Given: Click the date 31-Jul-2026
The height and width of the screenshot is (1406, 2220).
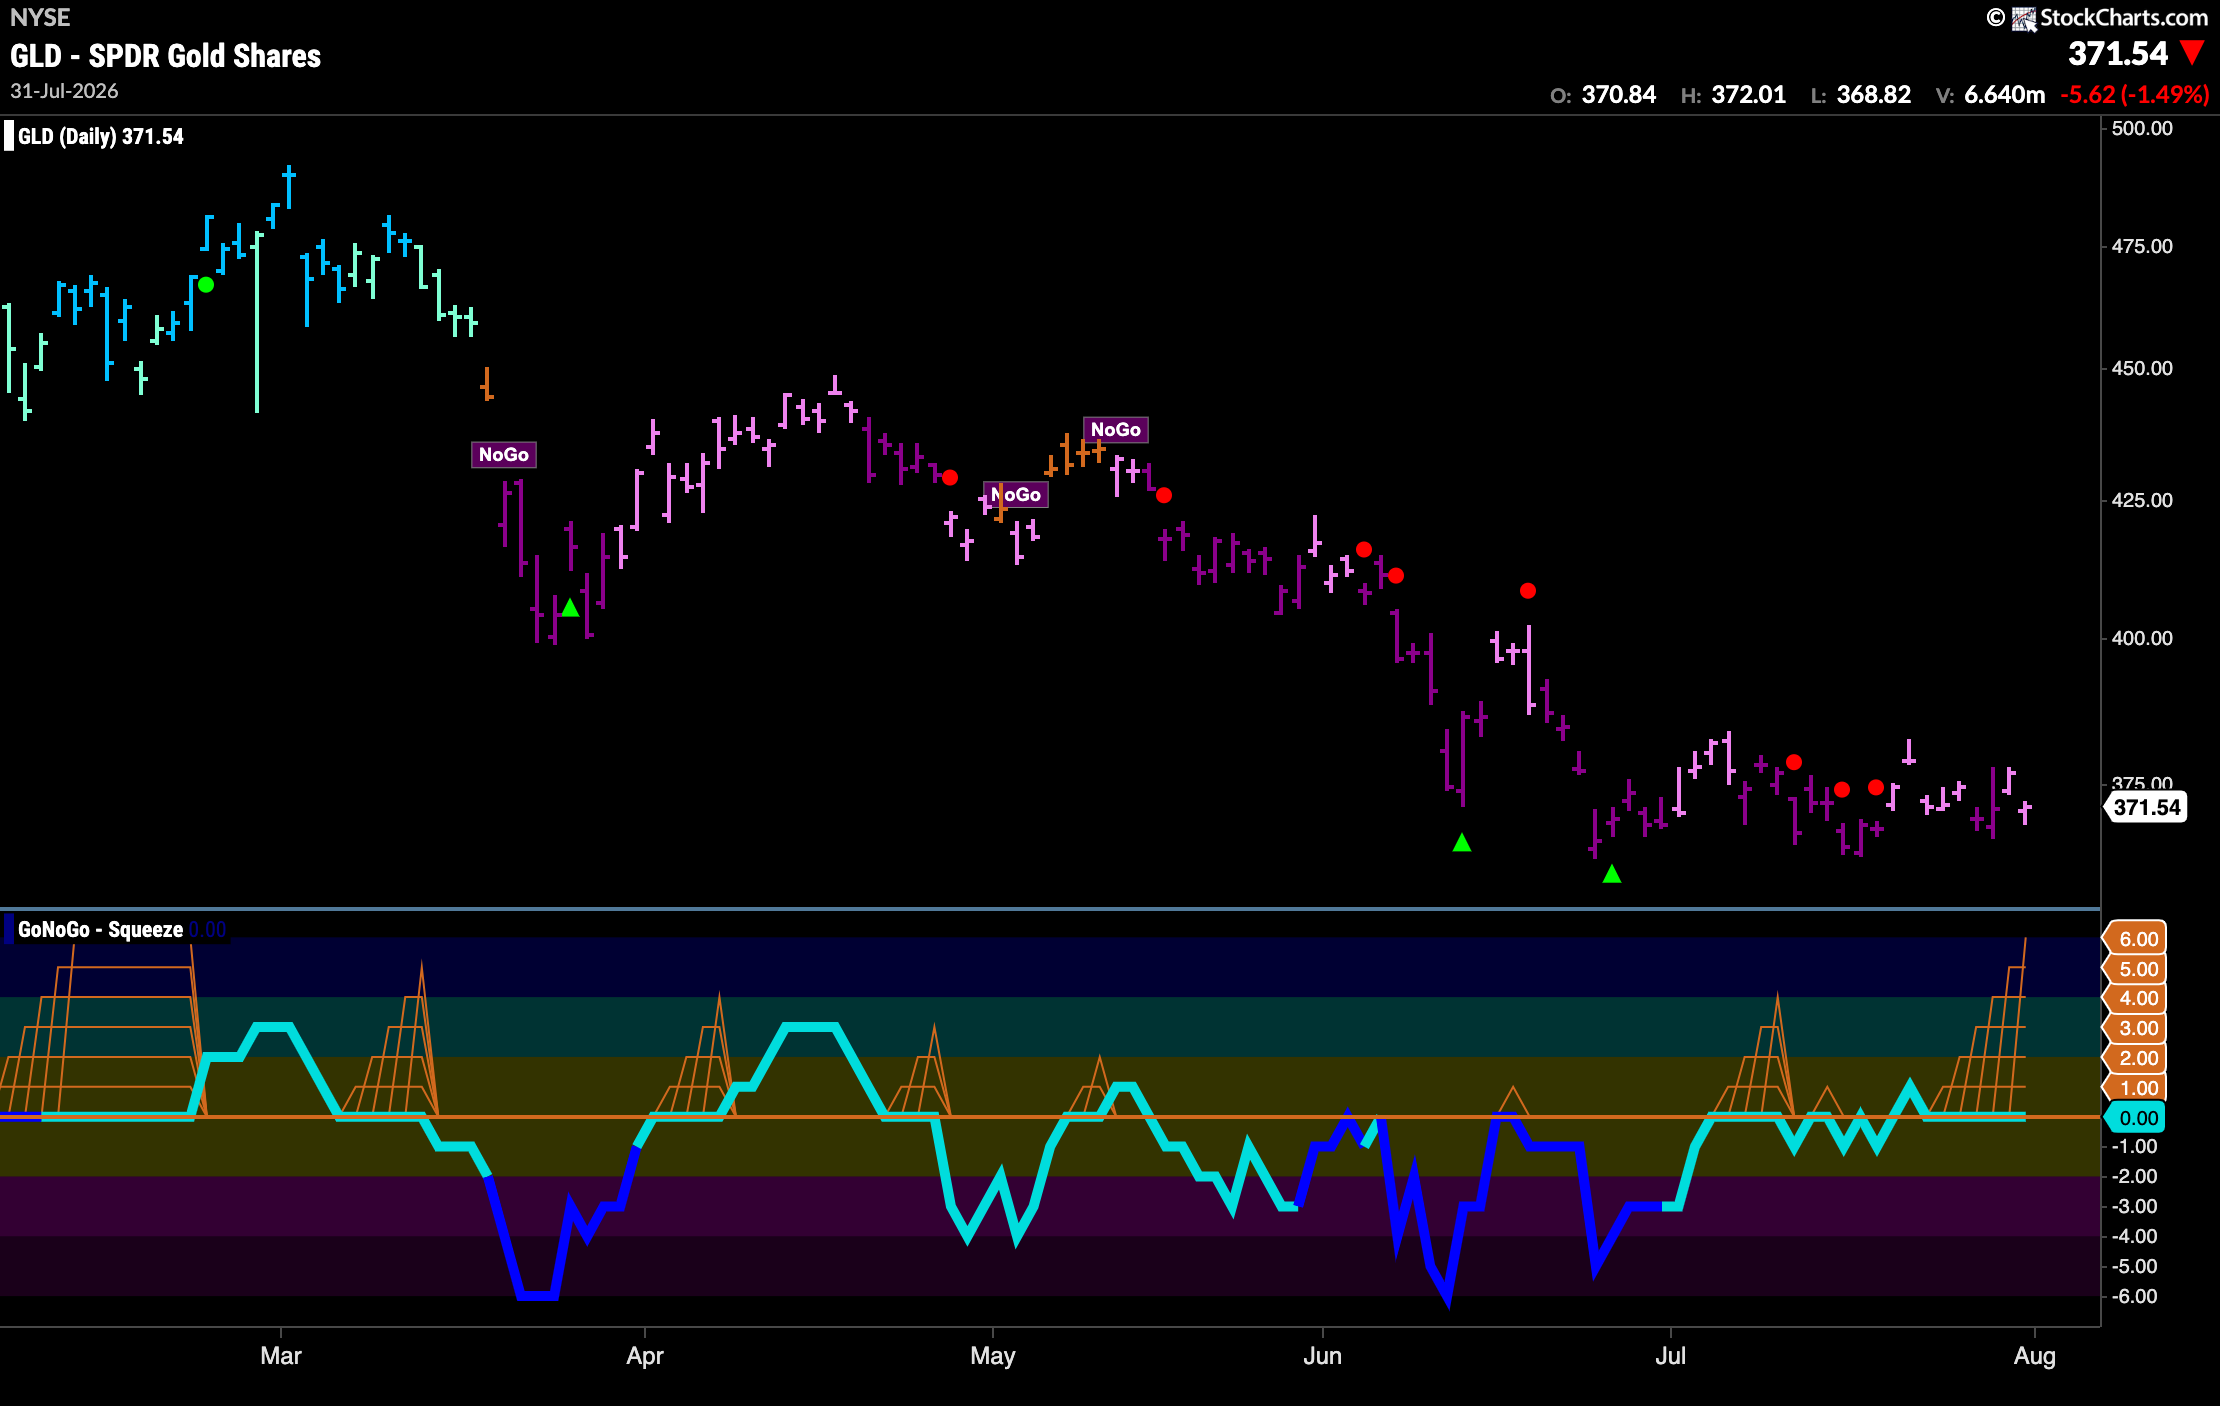Looking at the screenshot, I should pos(64,91).
